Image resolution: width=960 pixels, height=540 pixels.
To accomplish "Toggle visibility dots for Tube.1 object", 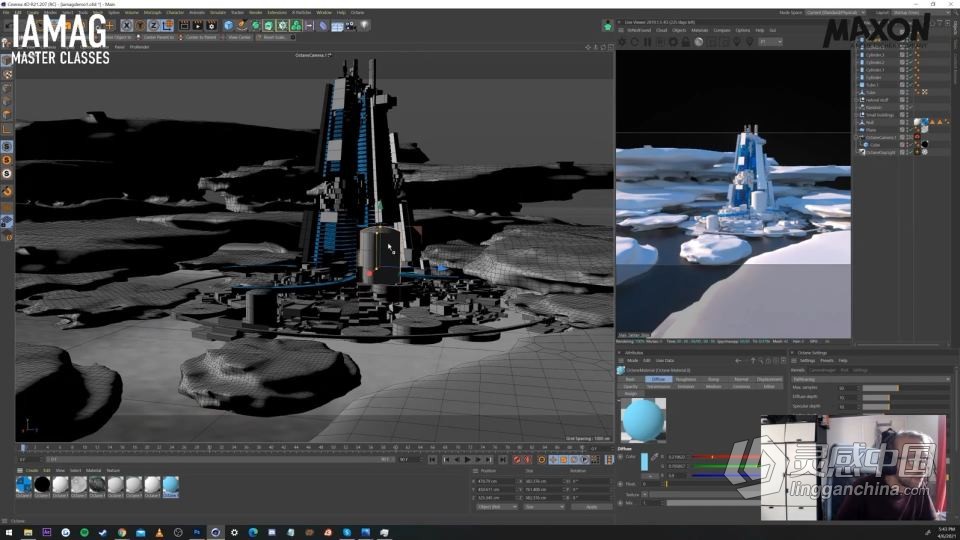I will click(908, 84).
